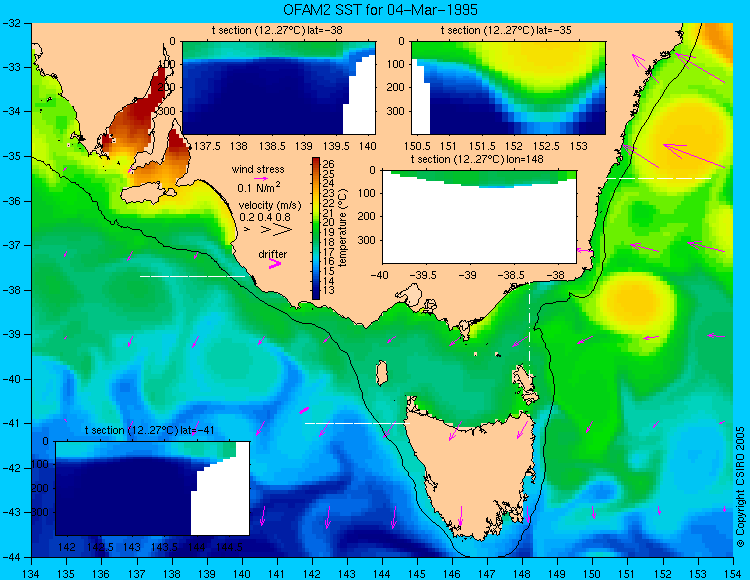Click the white dashed section line at latitude -41

357,423
